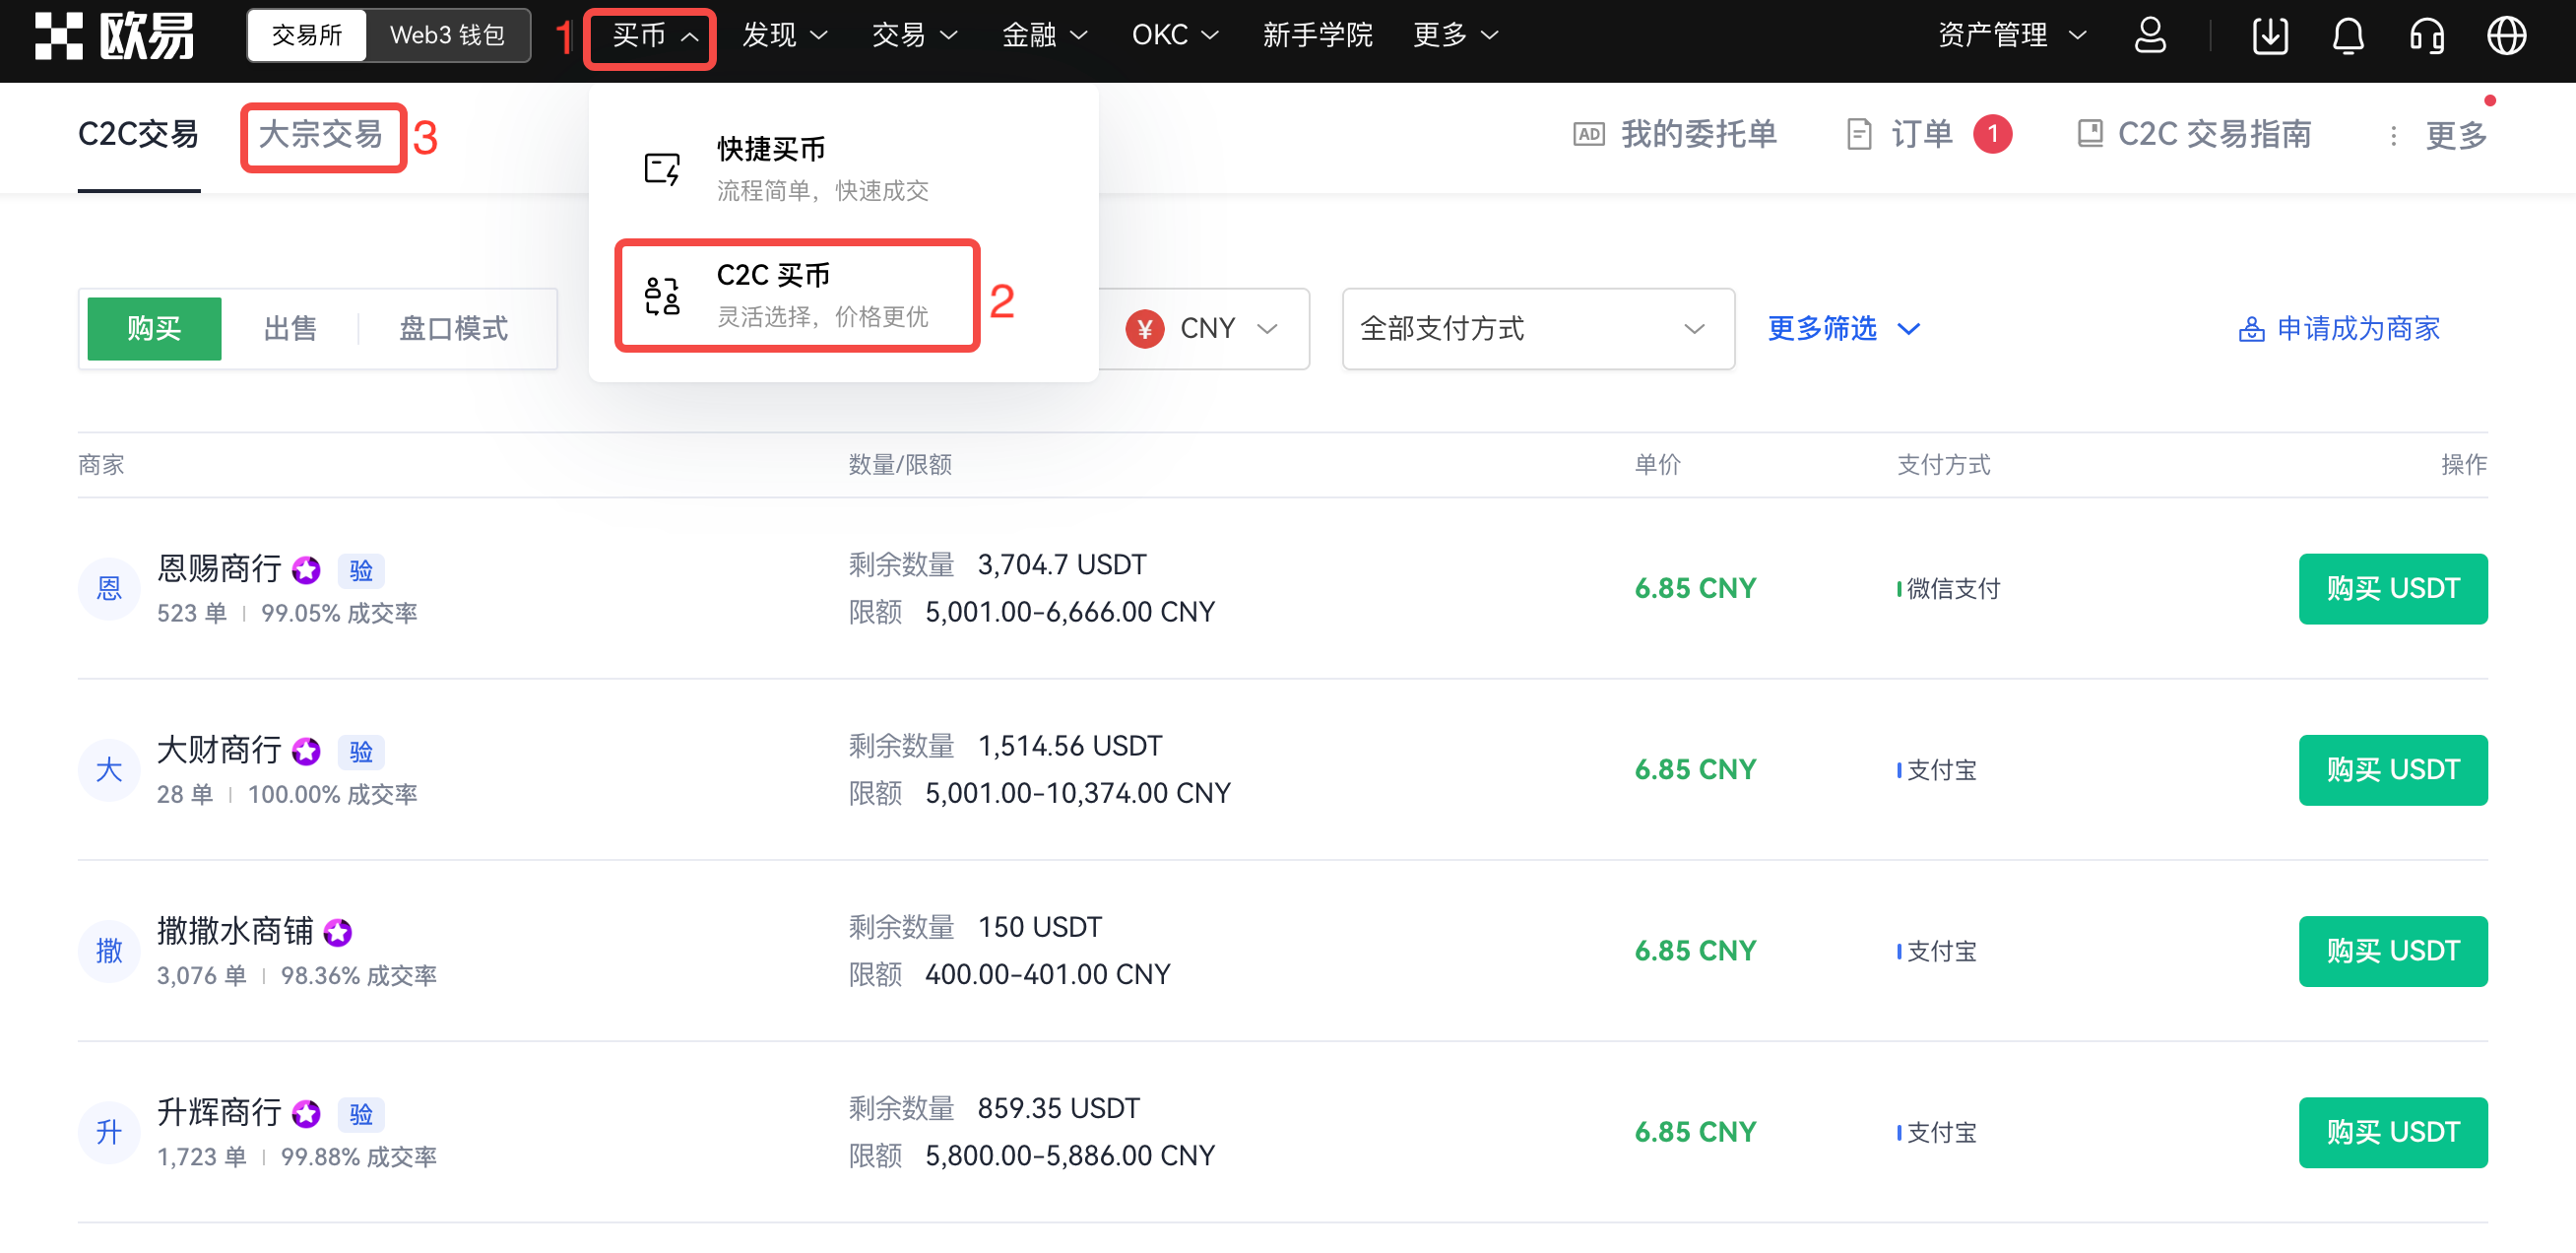Select the 出售 sell option
This screenshot has width=2576, height=1253.
(290, 329)
